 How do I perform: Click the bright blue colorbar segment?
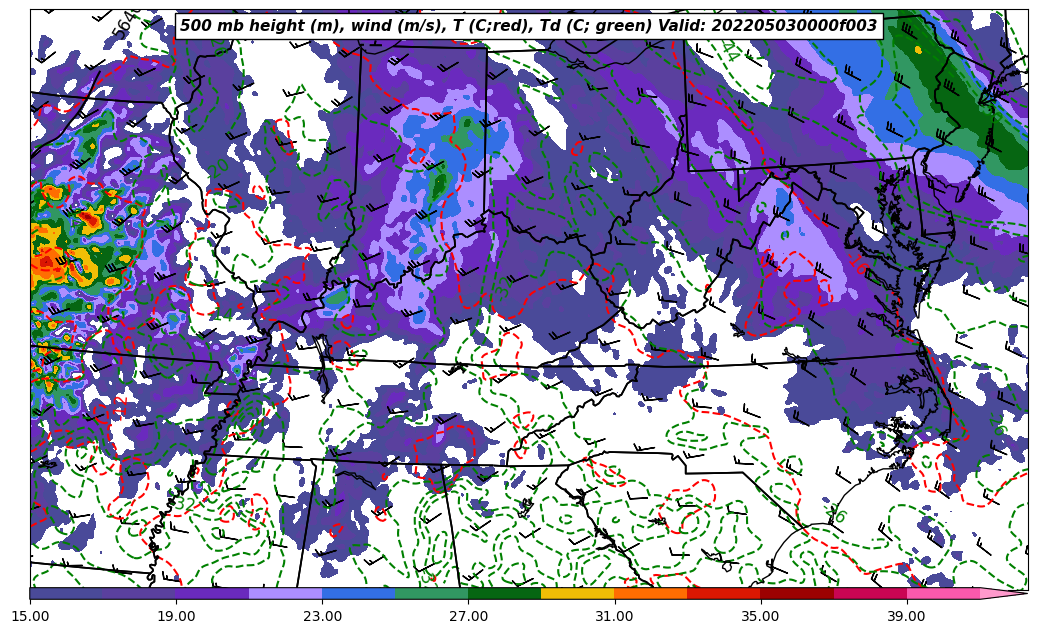point(358,594)
